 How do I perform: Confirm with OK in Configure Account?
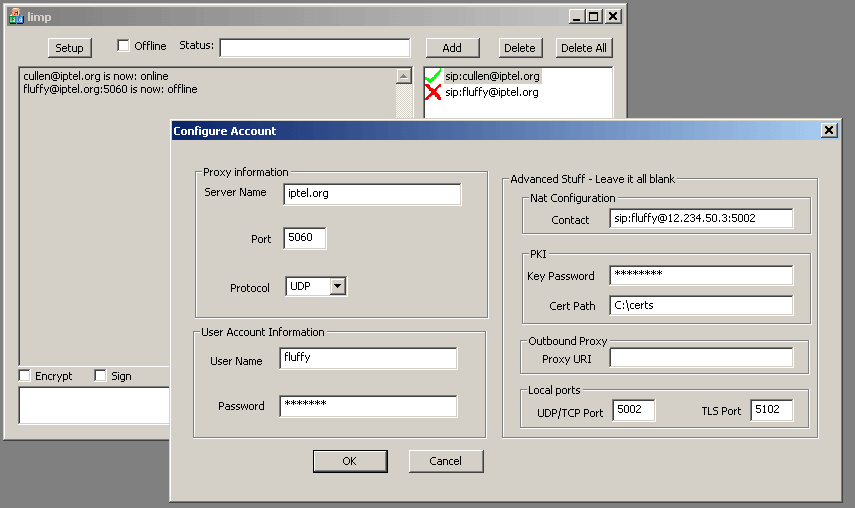coord(350,461)
